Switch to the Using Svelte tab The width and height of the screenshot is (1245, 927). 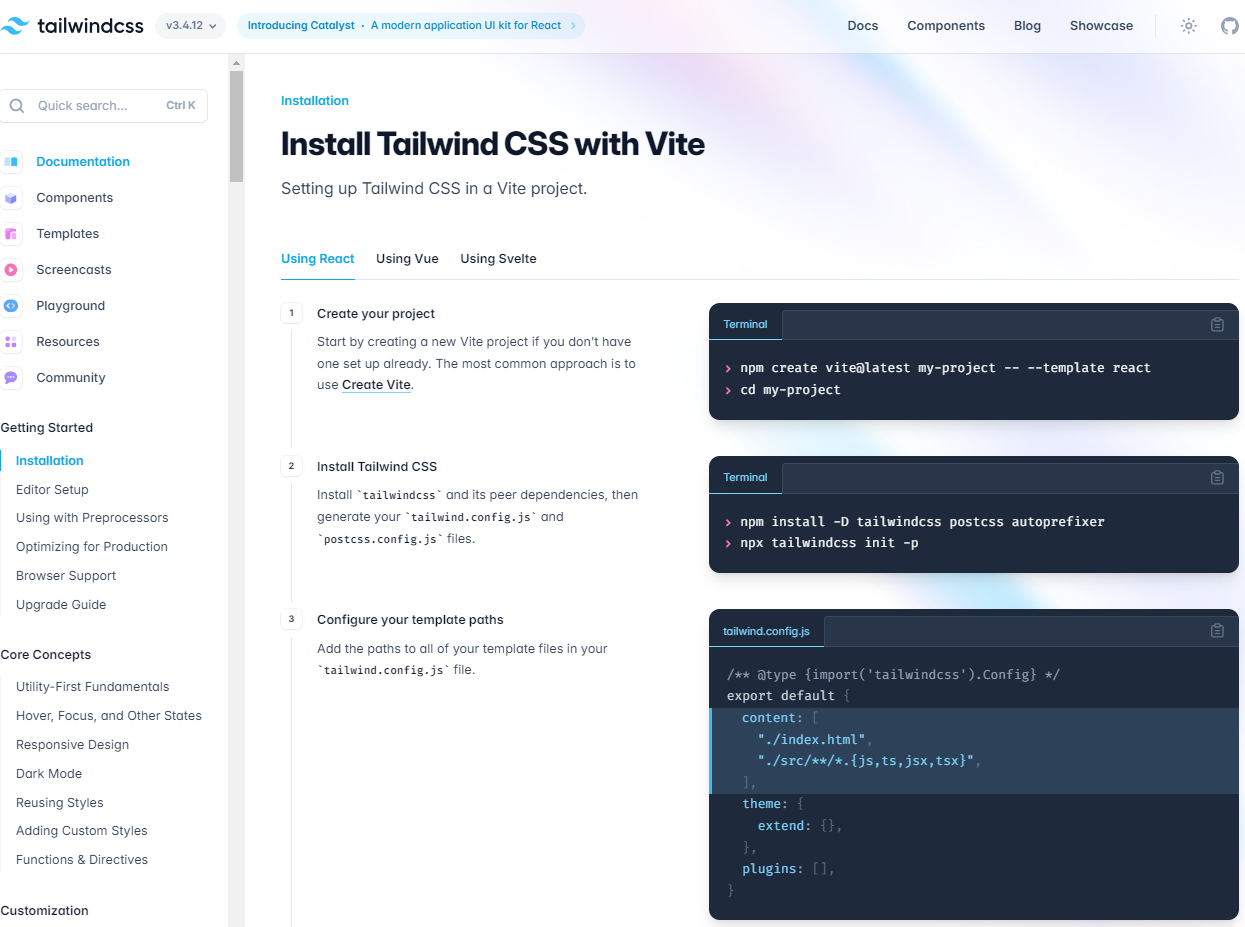pos(498,259)
